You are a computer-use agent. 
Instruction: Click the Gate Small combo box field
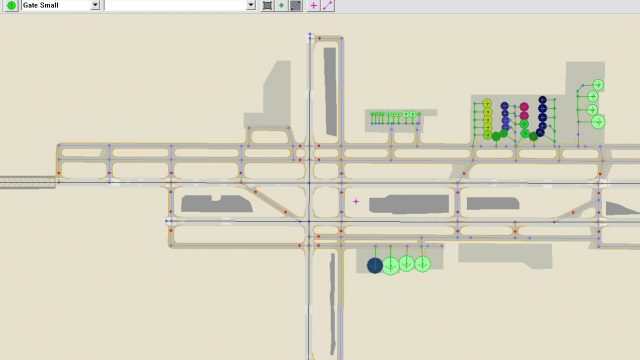pos(61,5)
